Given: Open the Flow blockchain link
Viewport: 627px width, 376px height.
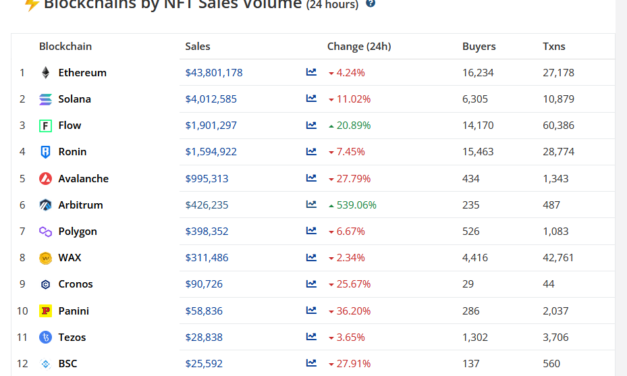Looking at the screenshot, I should pyautogui.click(x=70, y=125).
